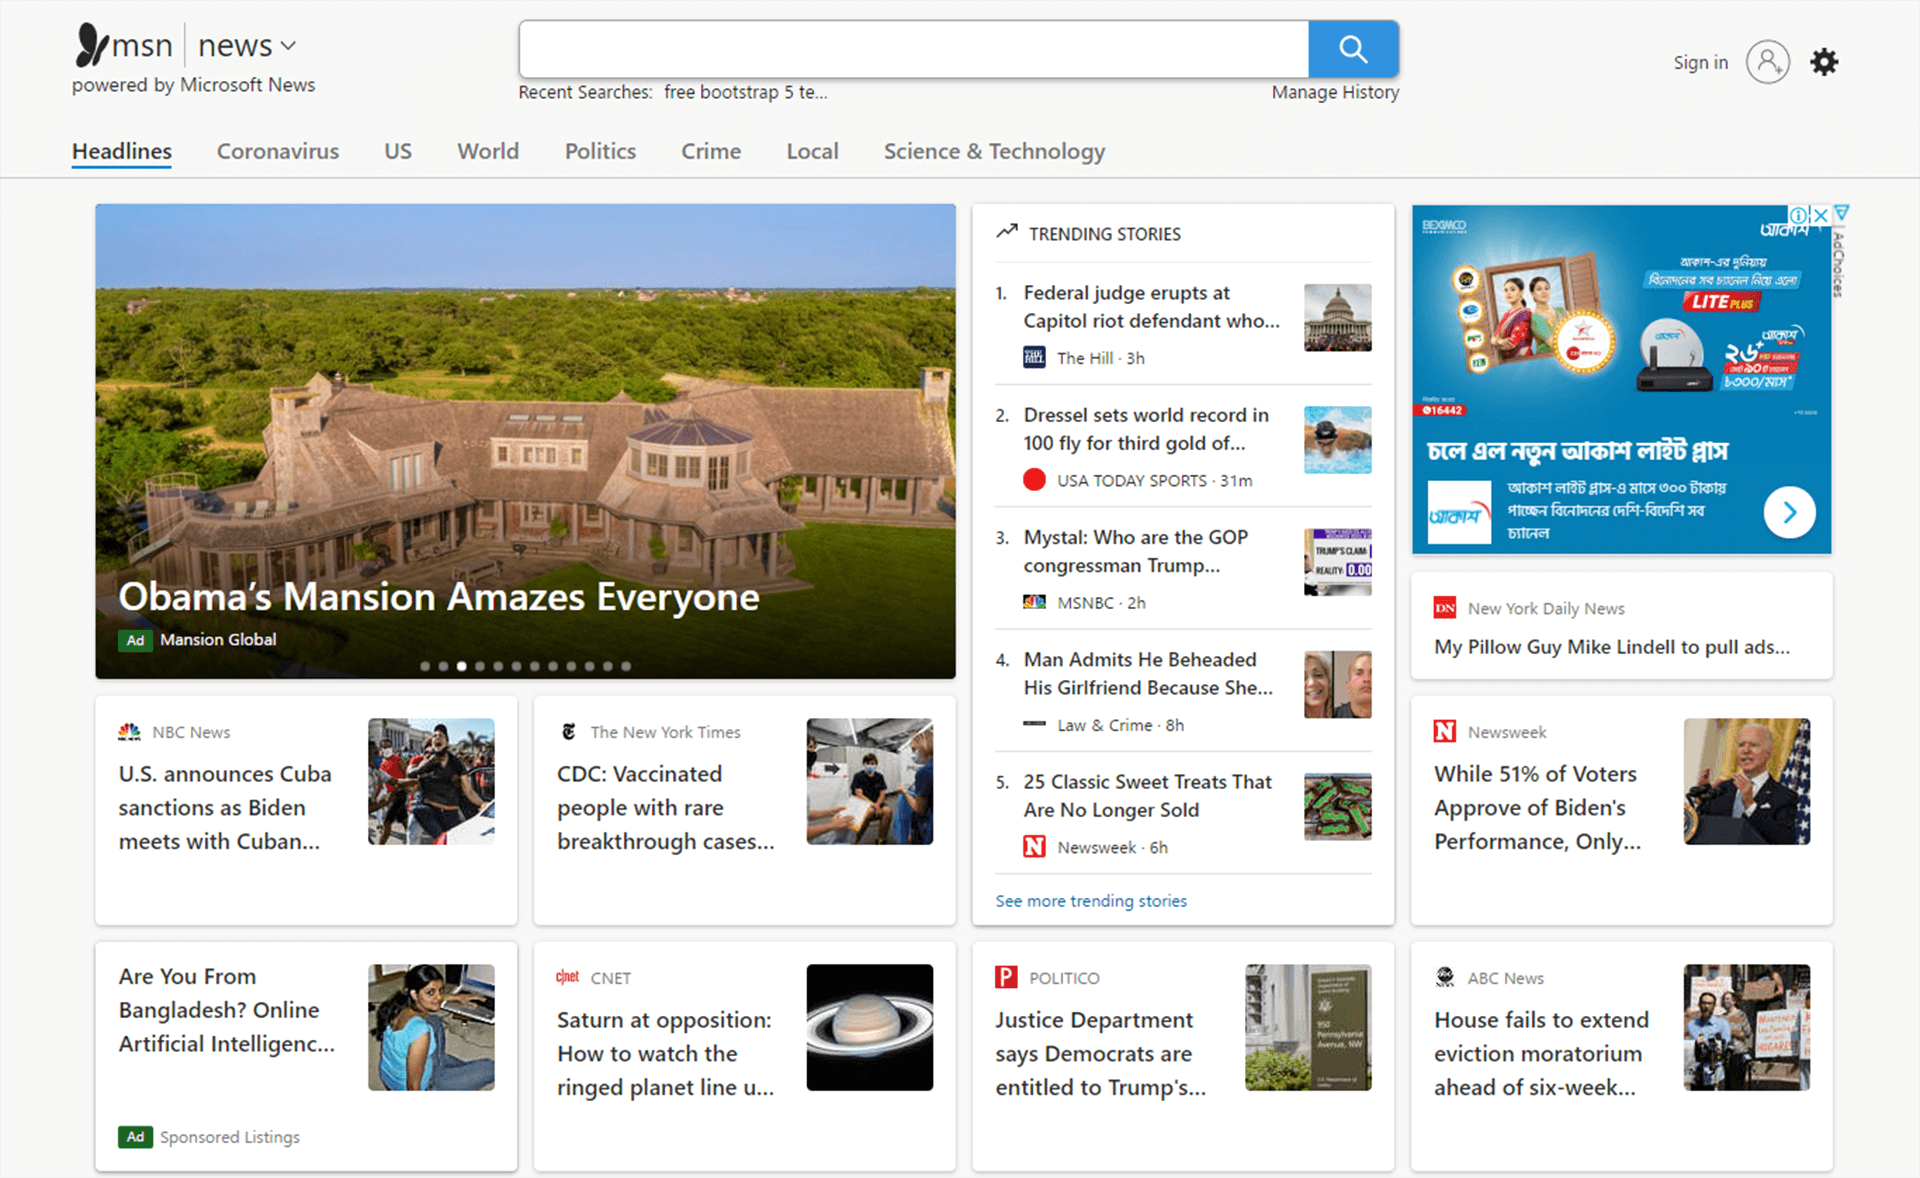Click the swimmer thumbnail in trending
Screen dimensions: 1920x1178
coord(1338,440)
